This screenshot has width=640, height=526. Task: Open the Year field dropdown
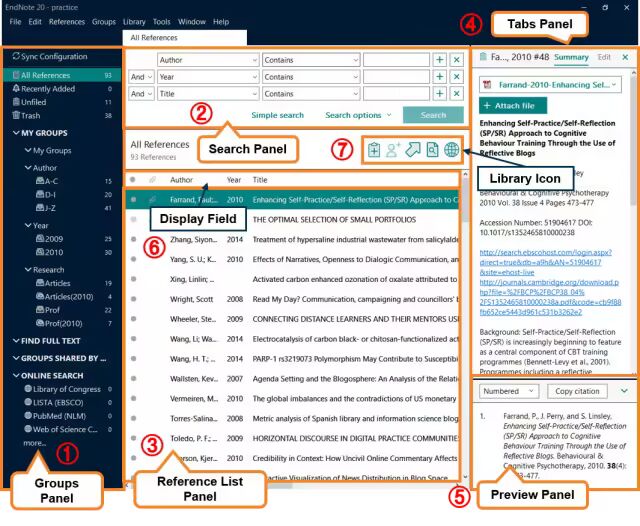(208, 77)
